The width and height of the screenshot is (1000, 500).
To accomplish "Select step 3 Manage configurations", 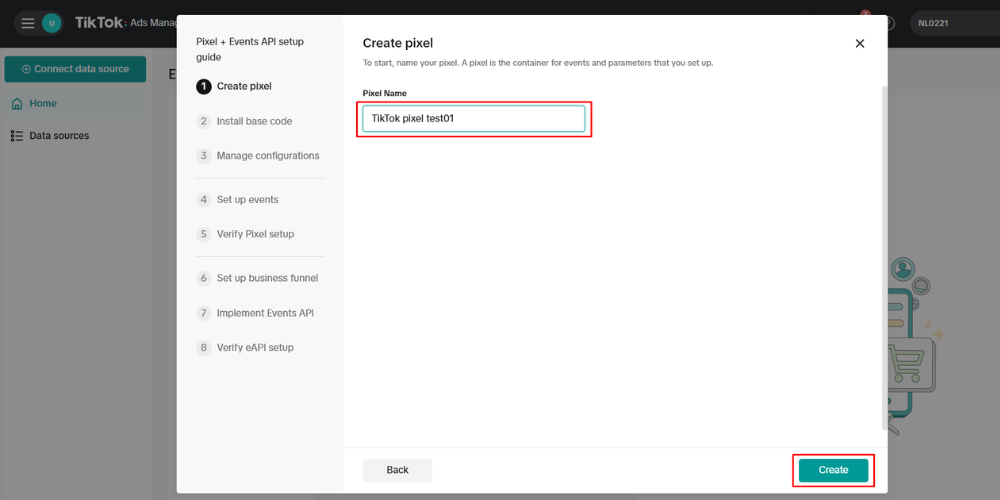I will click(x=258, y=156).
